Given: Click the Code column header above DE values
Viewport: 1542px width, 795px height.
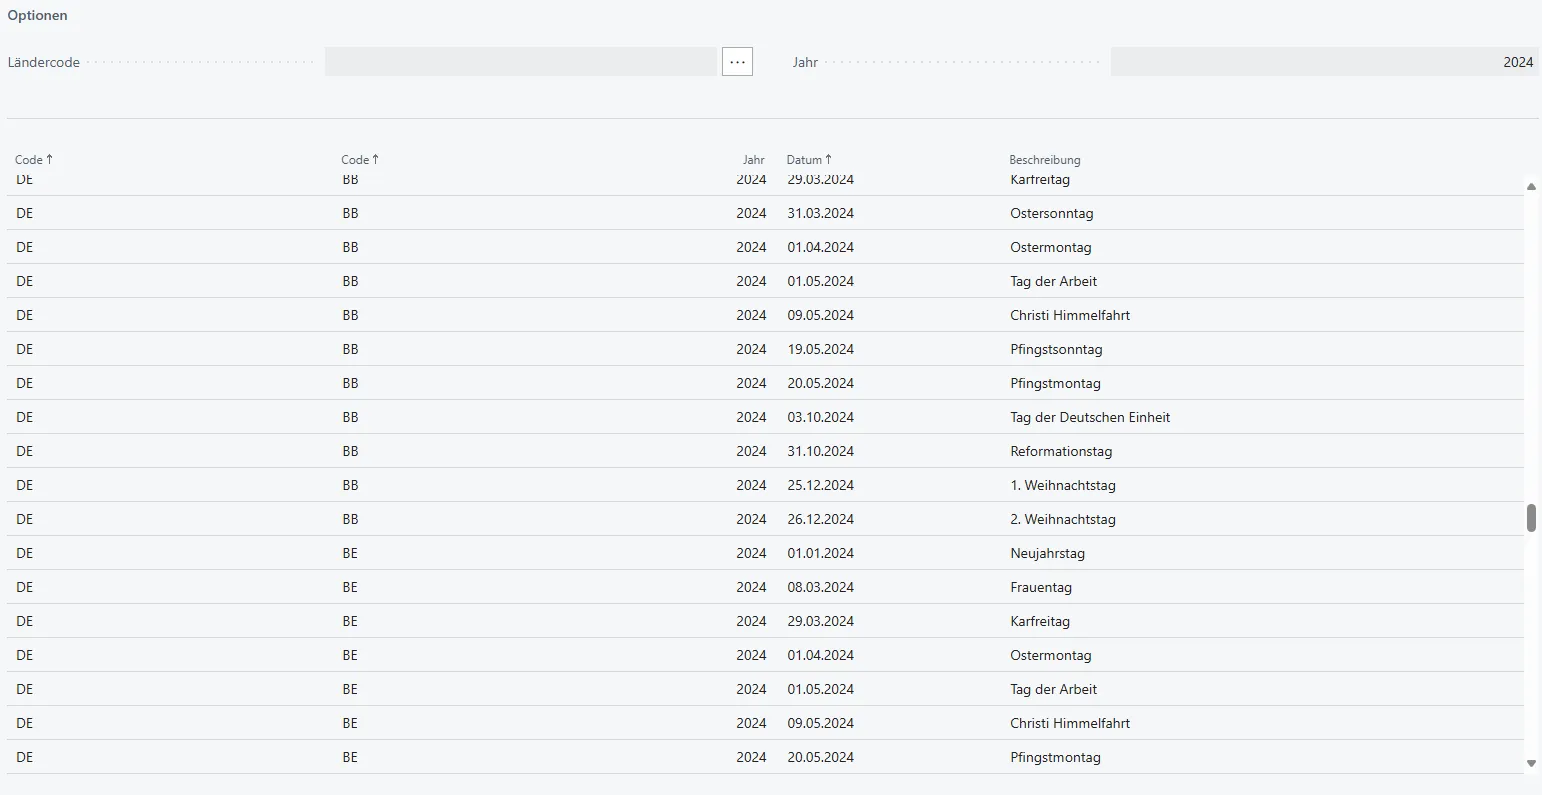Looking at the screenshot, I should point(29,160).
